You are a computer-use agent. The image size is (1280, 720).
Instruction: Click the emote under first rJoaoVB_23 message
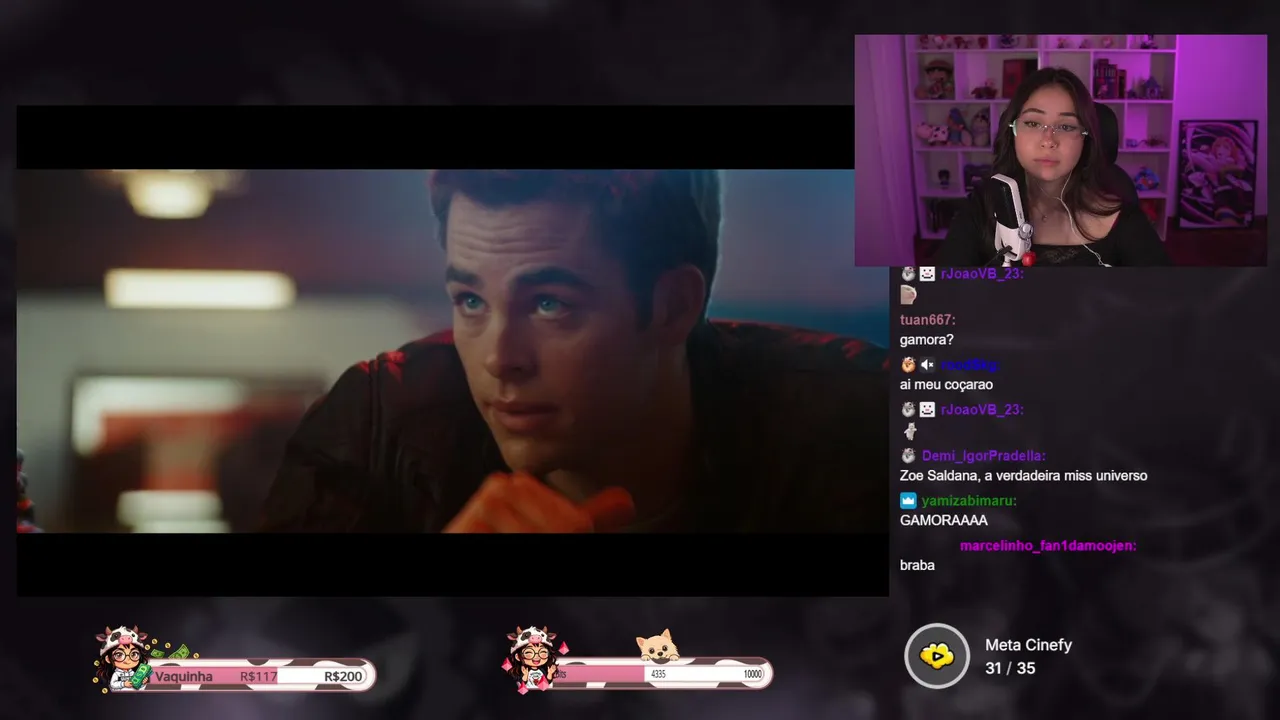[908, 295]
